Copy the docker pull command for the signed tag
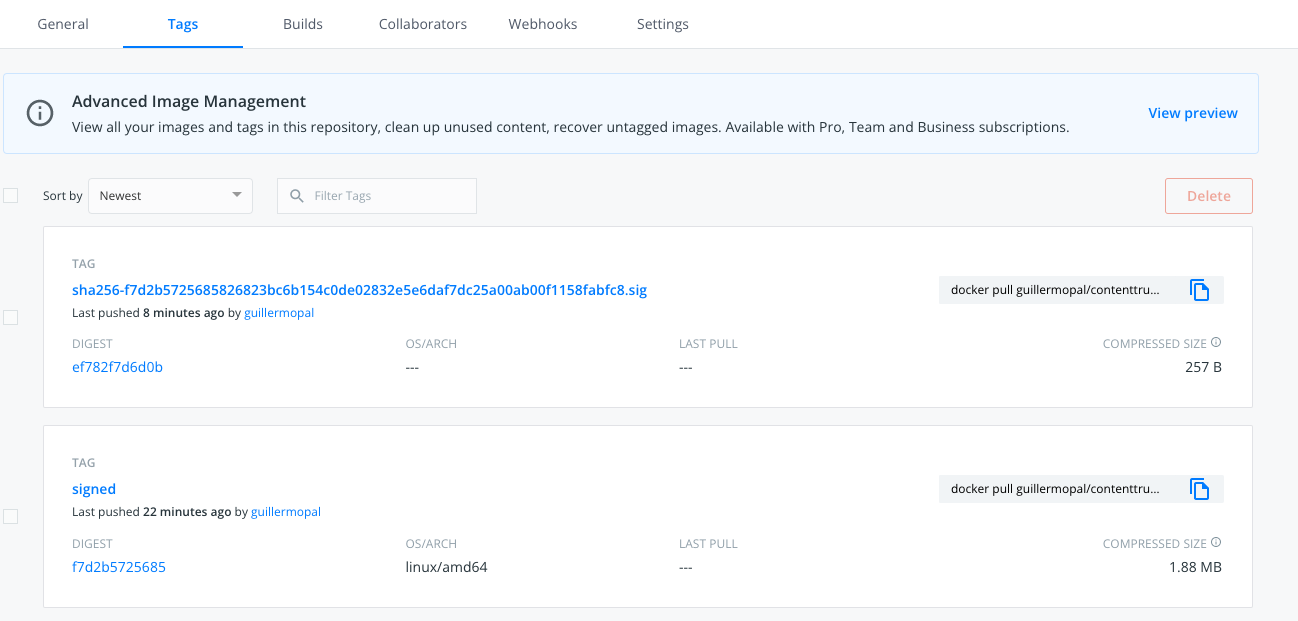Viewport: 1298px width, 621px height. point(1198,489)
